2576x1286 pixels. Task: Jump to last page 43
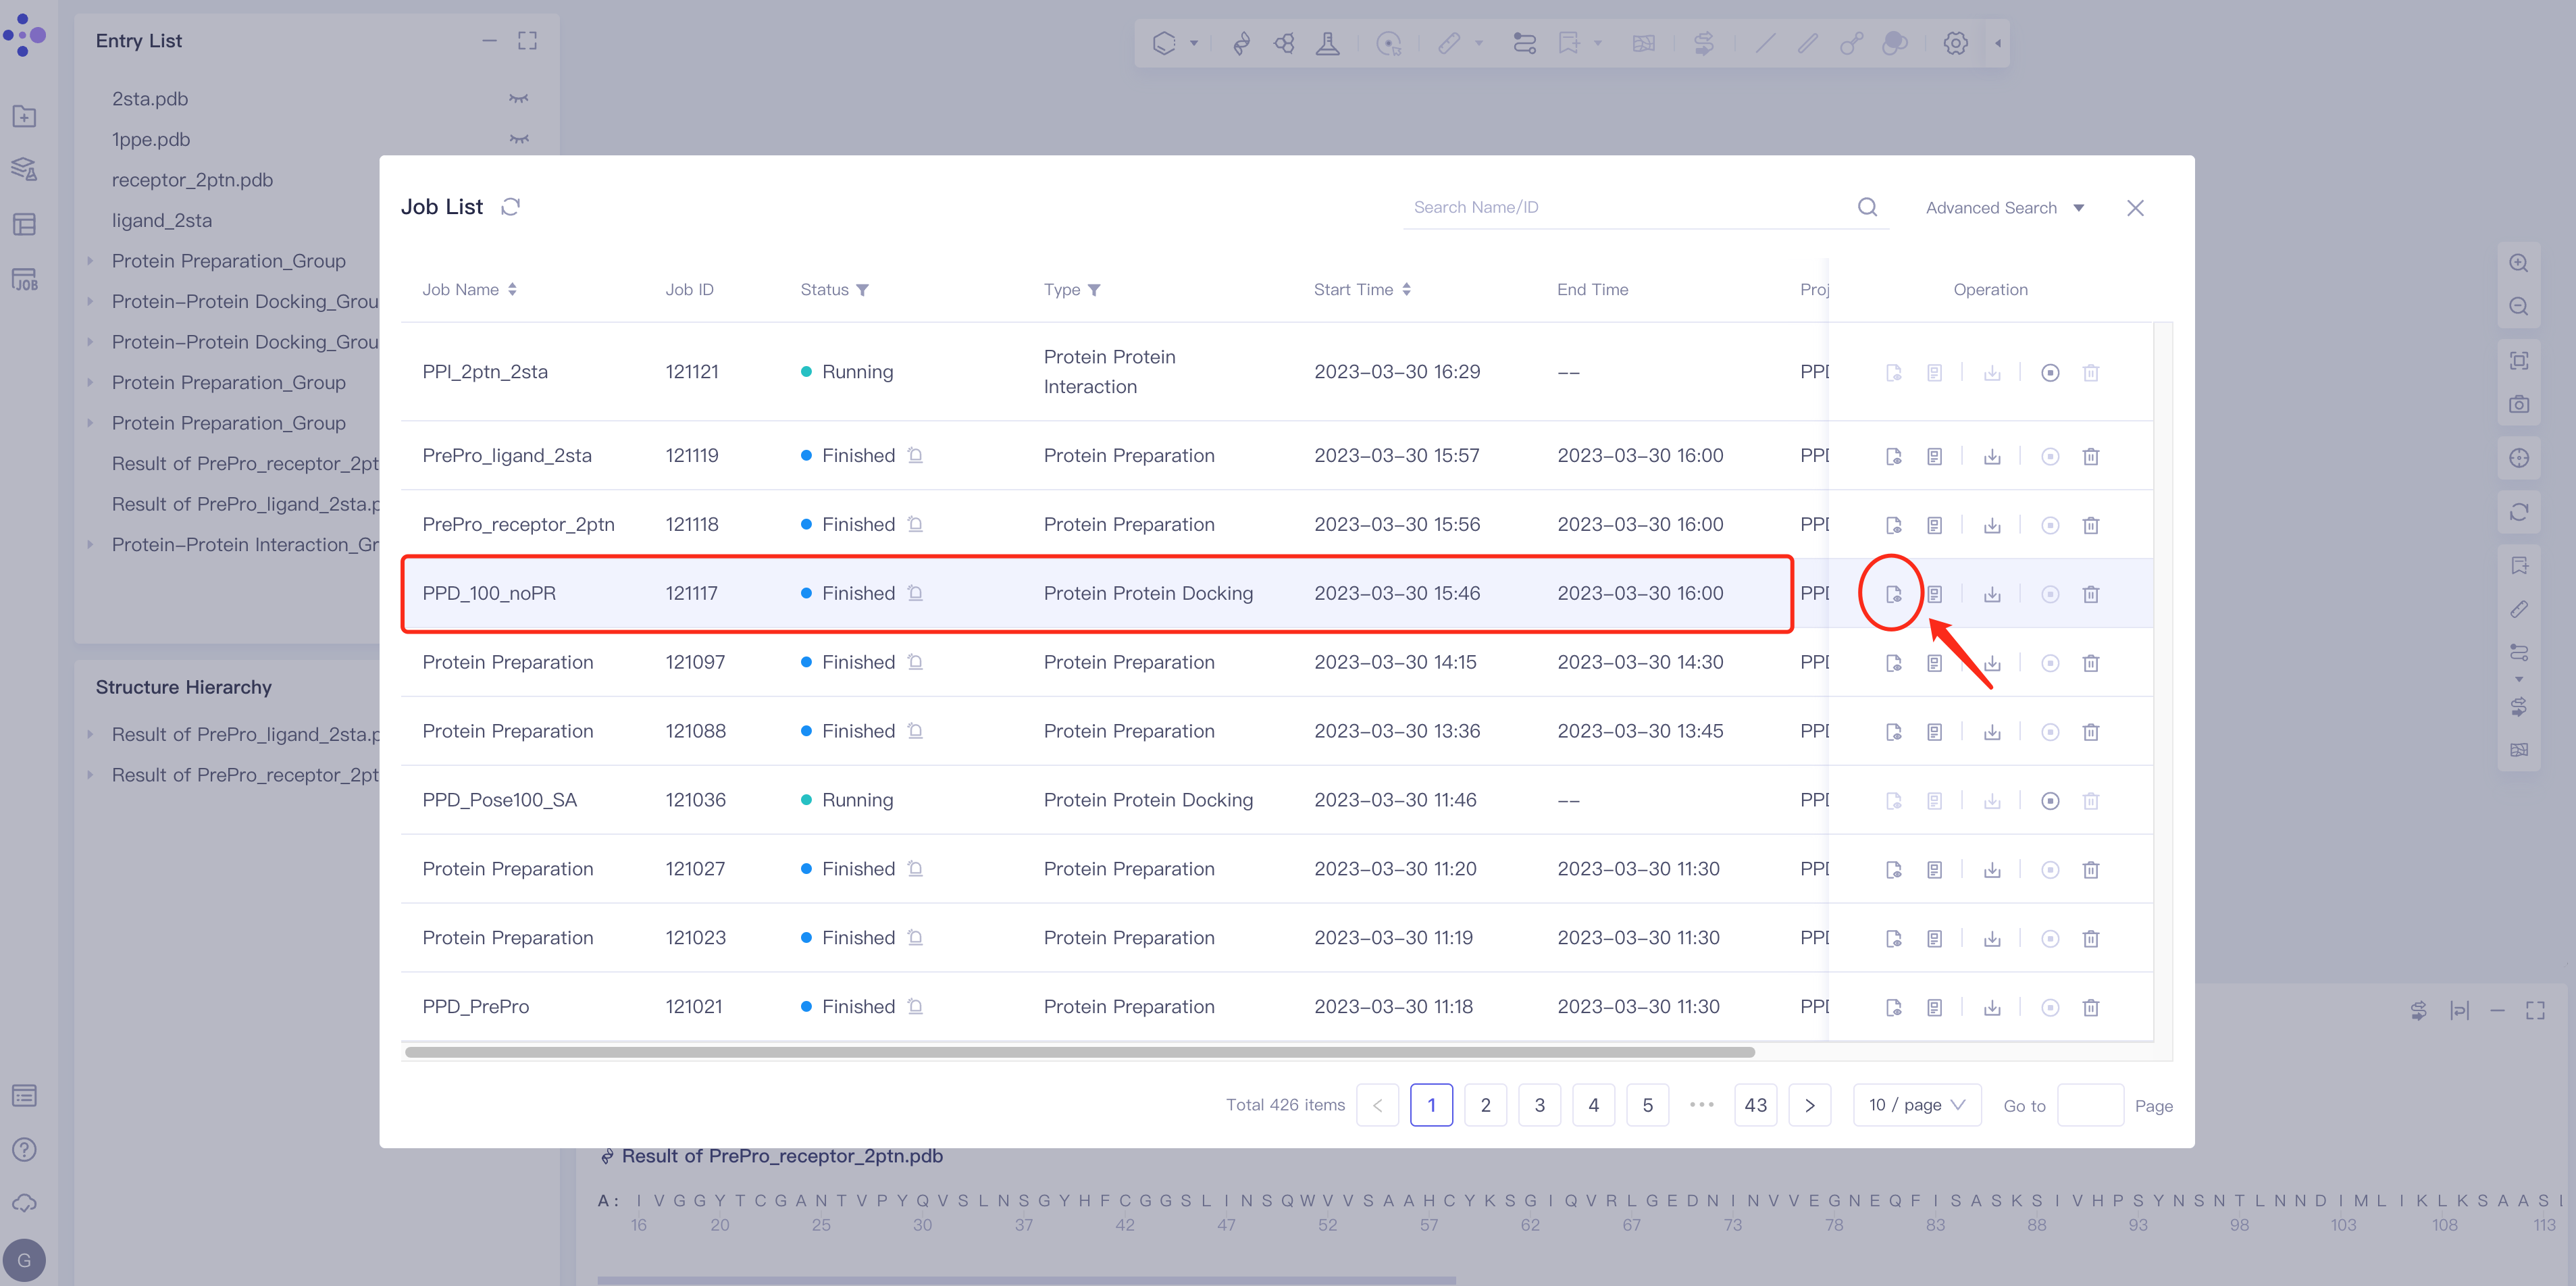point(1755,1105)
